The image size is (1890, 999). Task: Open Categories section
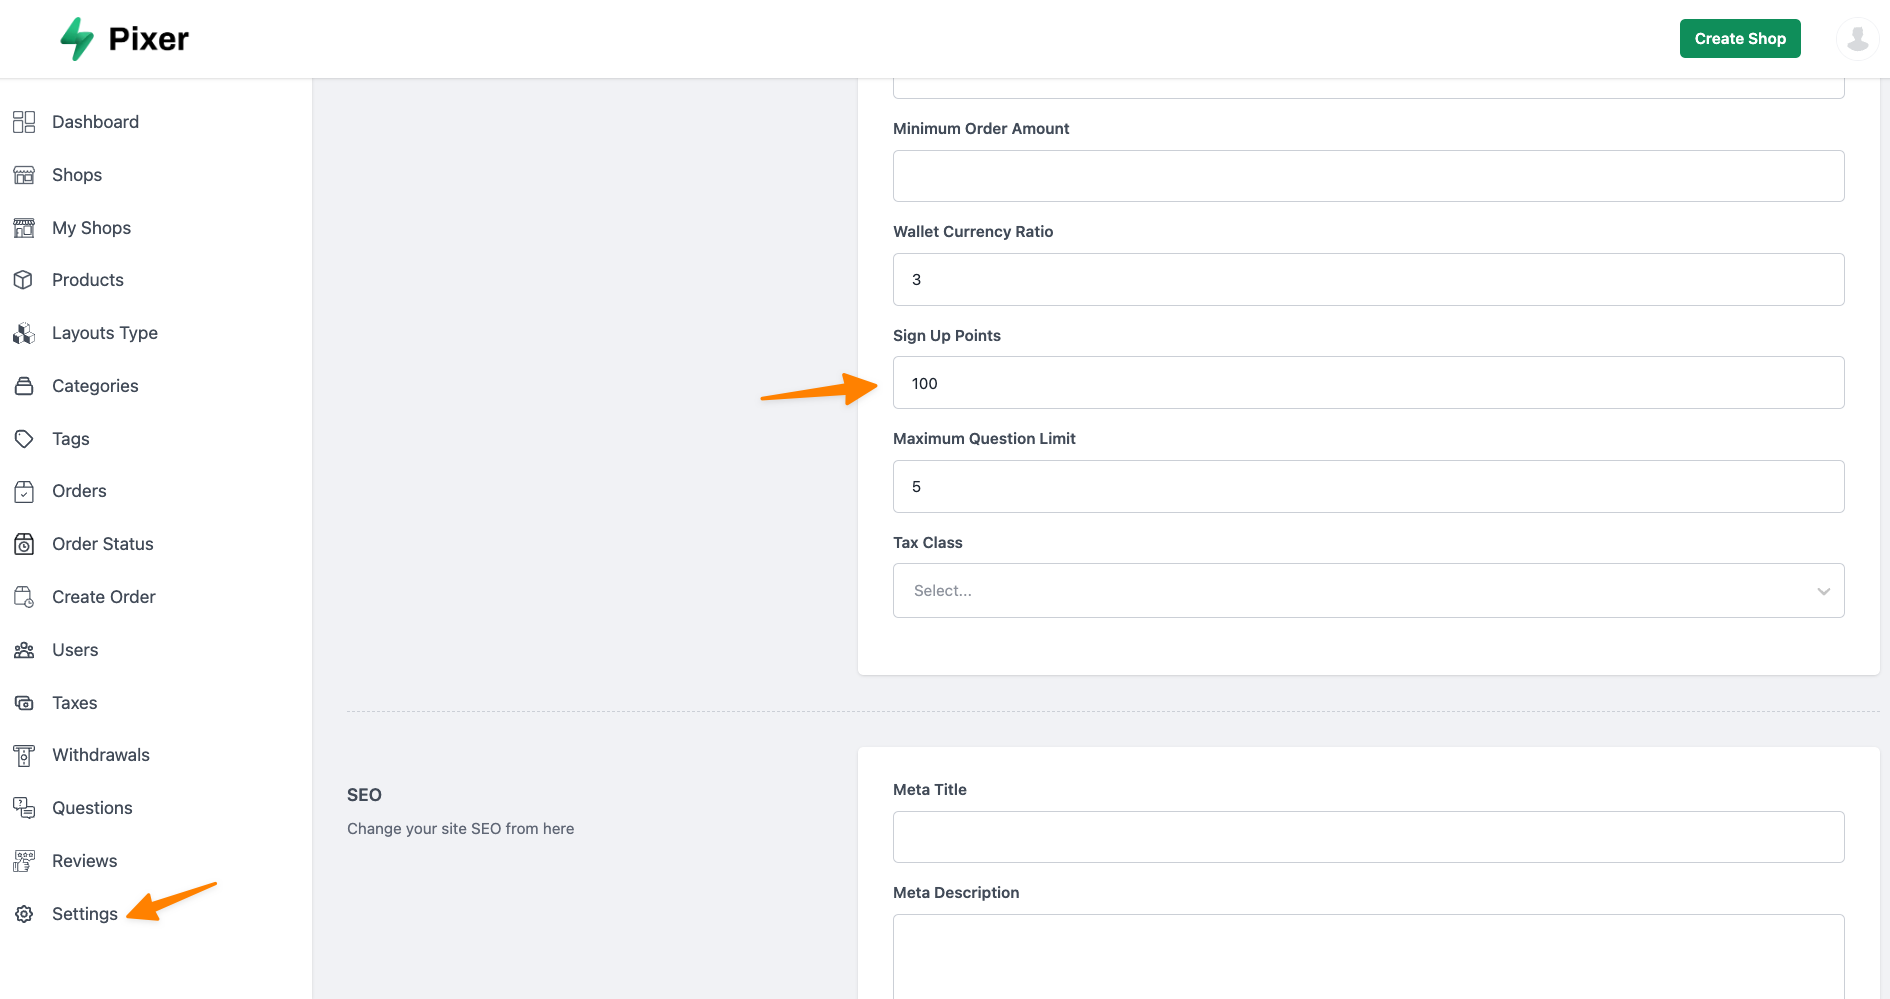95,386
